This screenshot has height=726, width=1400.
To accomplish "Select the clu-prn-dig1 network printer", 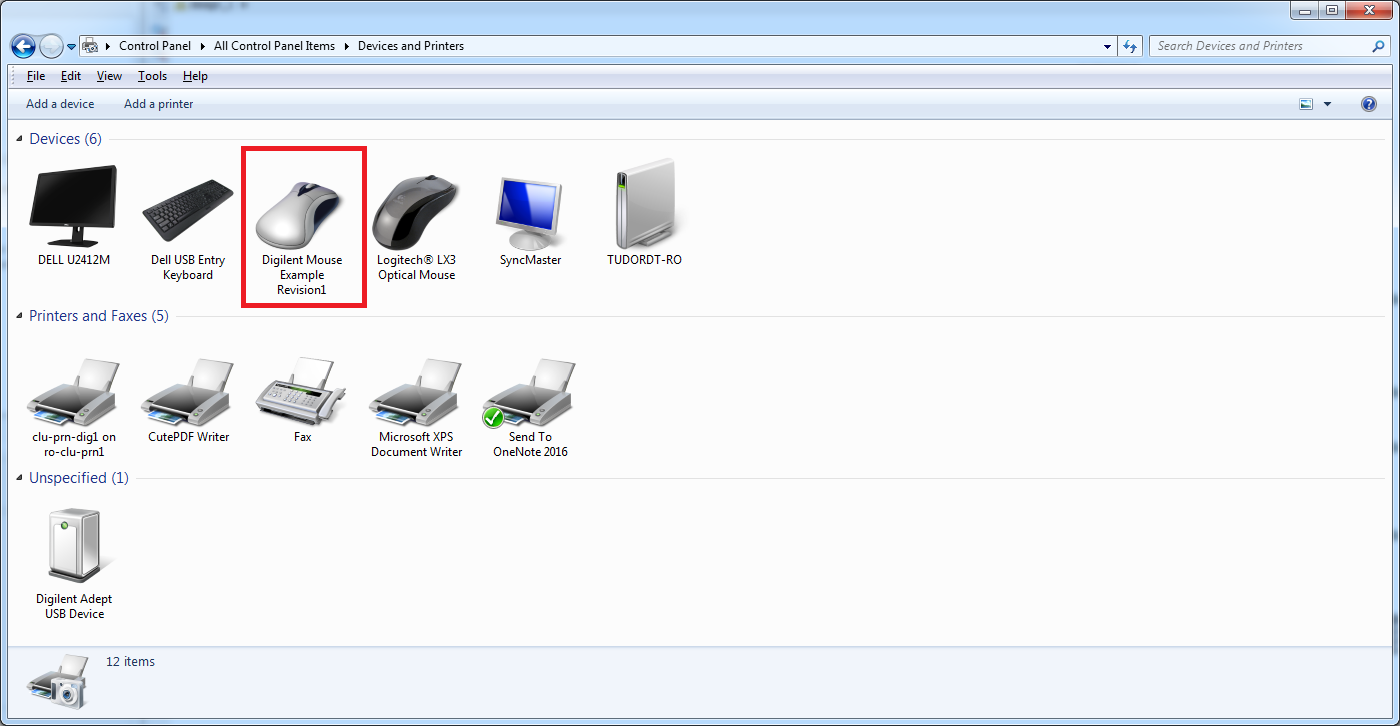I will pos(74,391).
